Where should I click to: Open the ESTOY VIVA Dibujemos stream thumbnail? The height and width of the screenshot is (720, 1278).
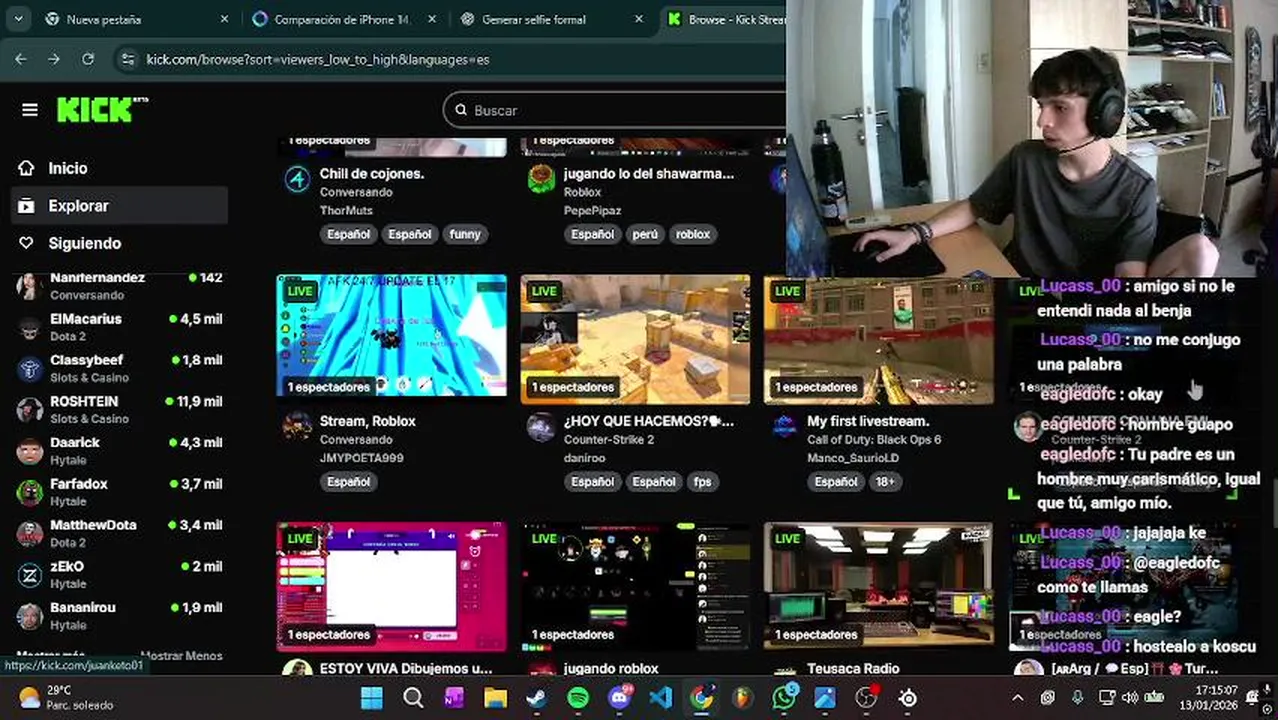point(391,587)
